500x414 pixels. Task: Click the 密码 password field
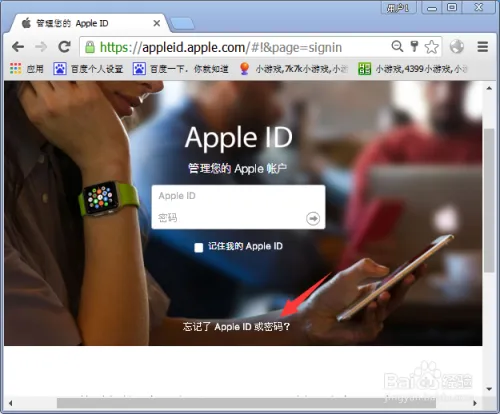tap(228, 218)
